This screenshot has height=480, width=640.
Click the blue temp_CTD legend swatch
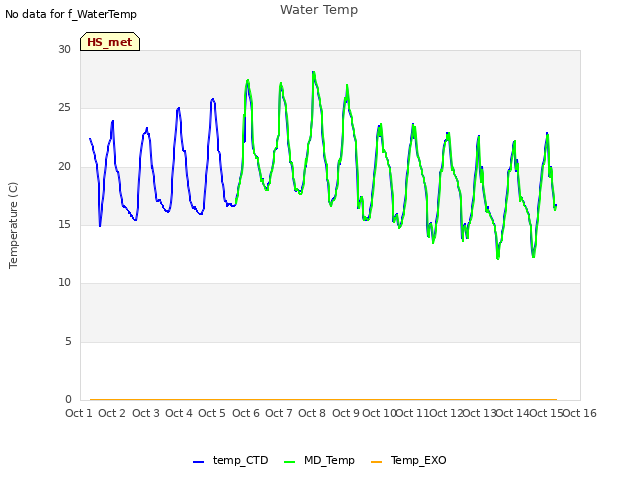pos(198,462)
